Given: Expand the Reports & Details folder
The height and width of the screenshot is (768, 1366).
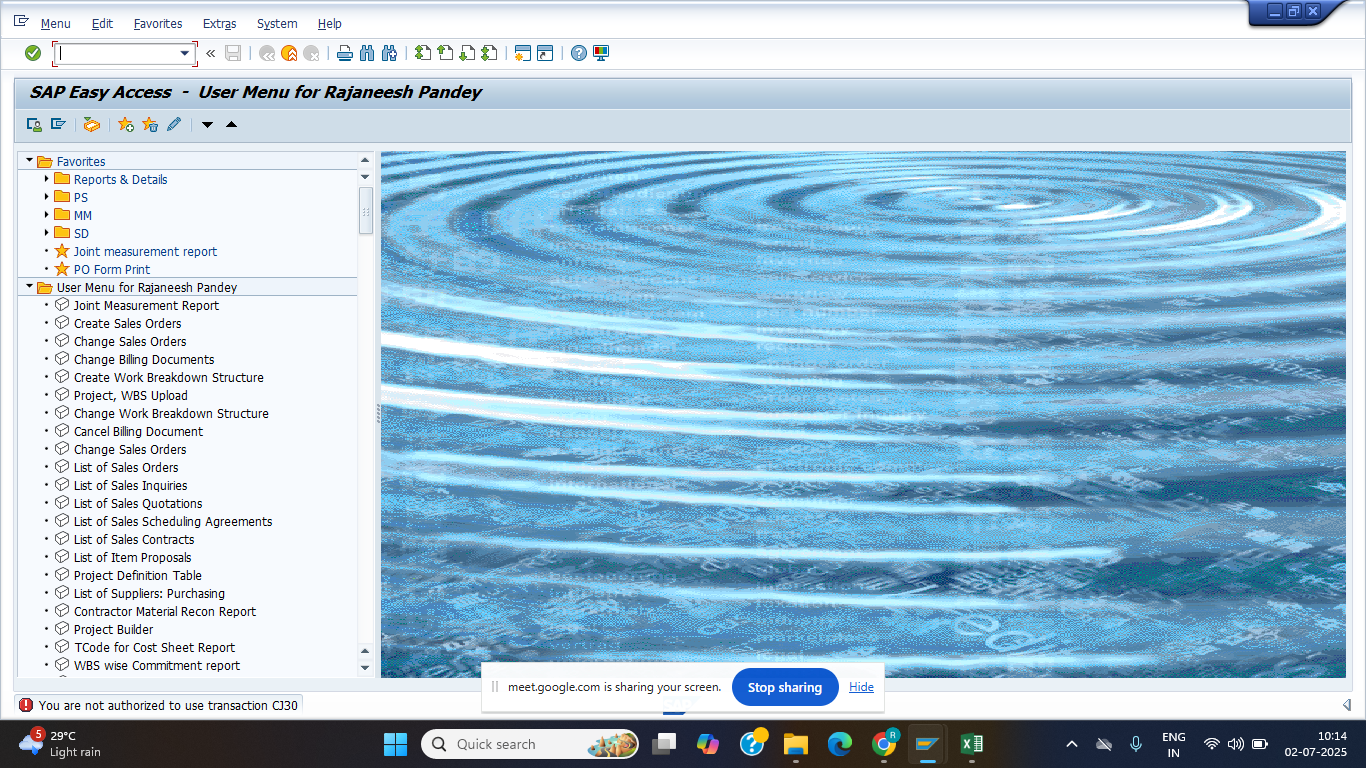Looking at the screenshot, I should click(46, 179).
